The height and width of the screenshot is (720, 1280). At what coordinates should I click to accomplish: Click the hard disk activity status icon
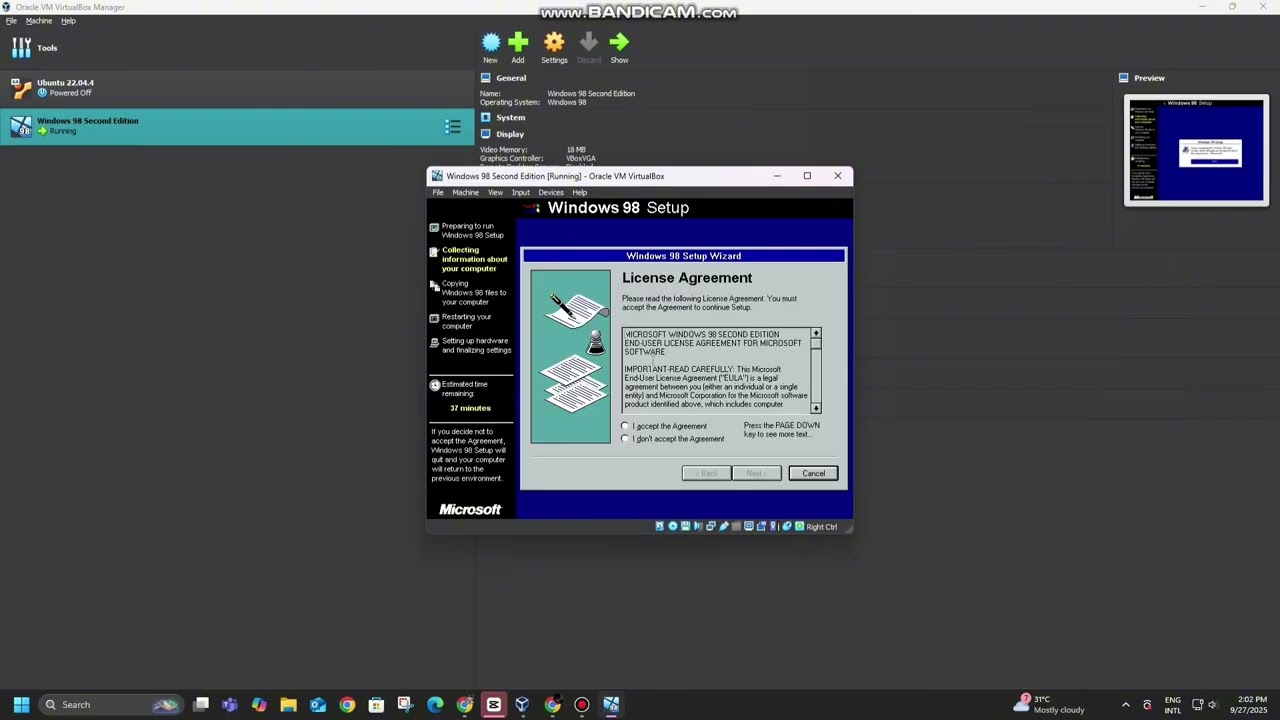click(659, 526)
